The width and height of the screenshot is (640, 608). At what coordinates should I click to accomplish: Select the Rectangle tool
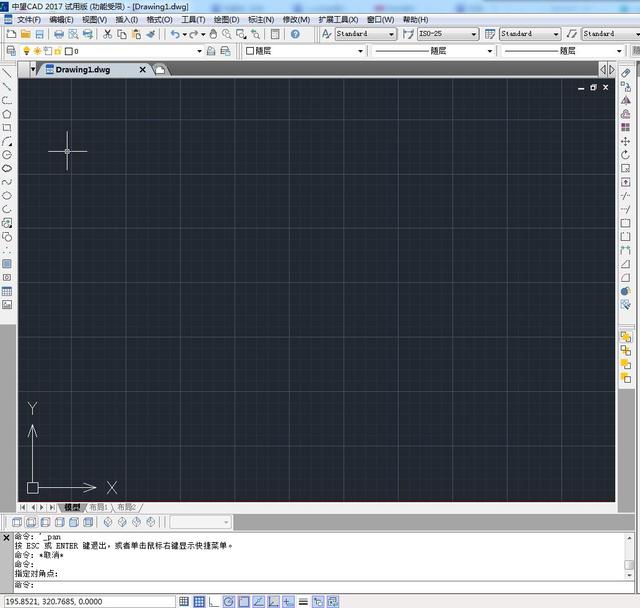point(7,128)
